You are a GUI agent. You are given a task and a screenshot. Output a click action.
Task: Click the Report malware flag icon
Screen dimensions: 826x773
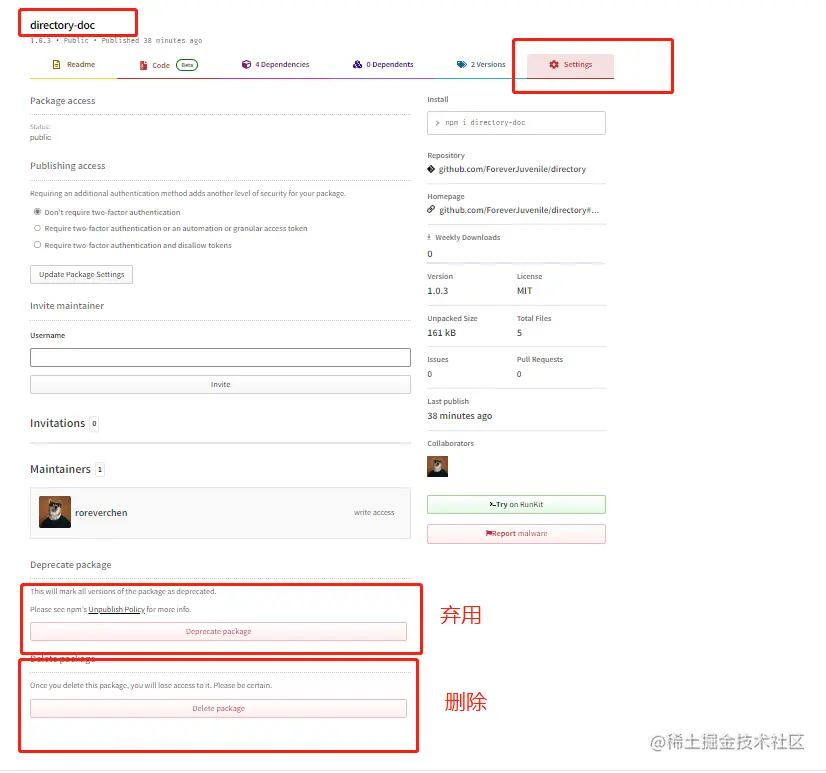coord(489,533)
